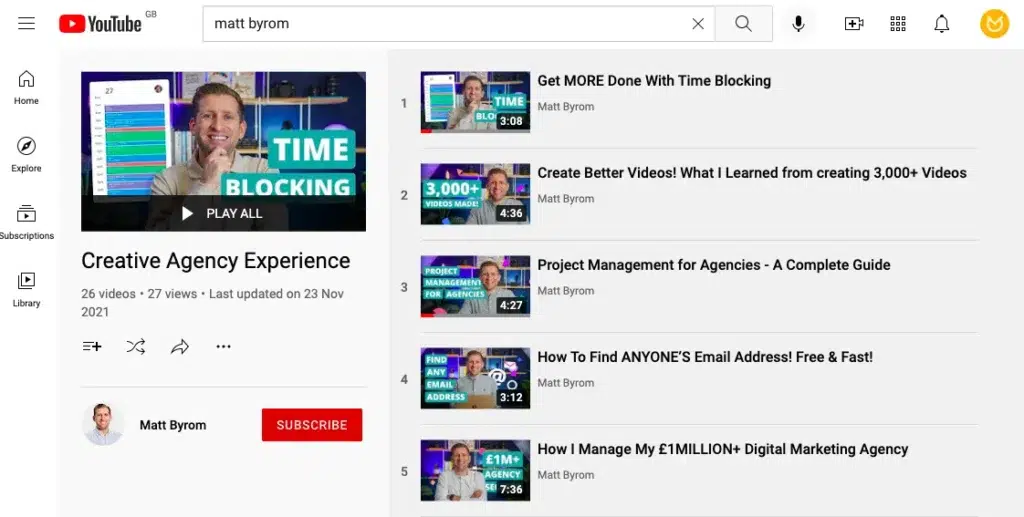The height and width of the screenshot is (517, 1024).
Task: Open Library in sidebar
Action: tap(27, 289)
